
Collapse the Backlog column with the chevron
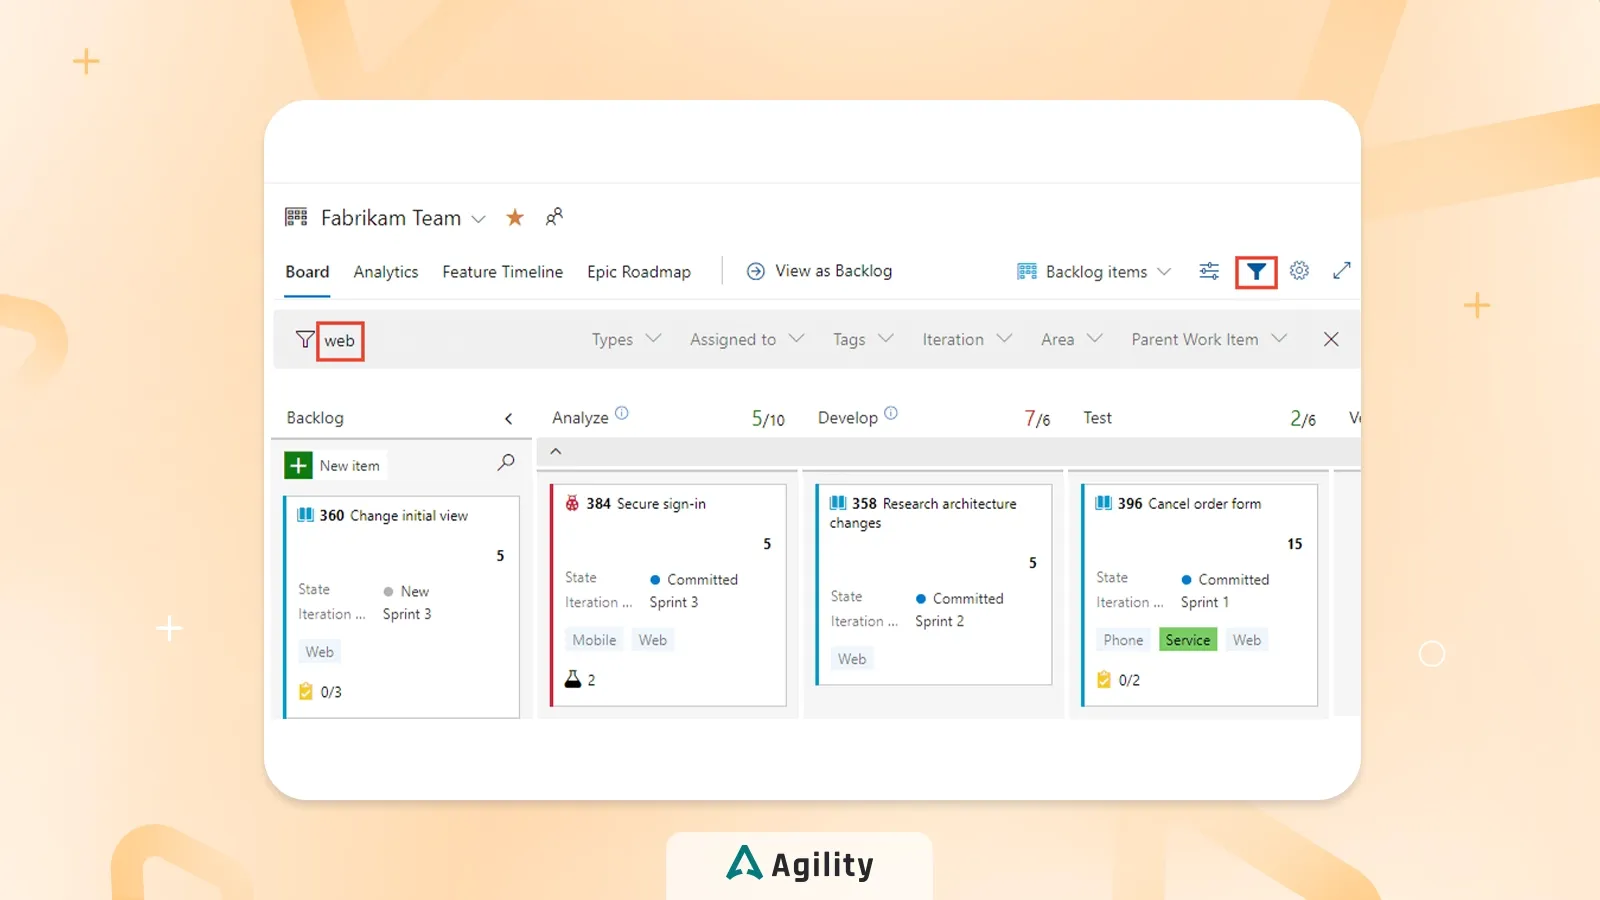(509, 418)
